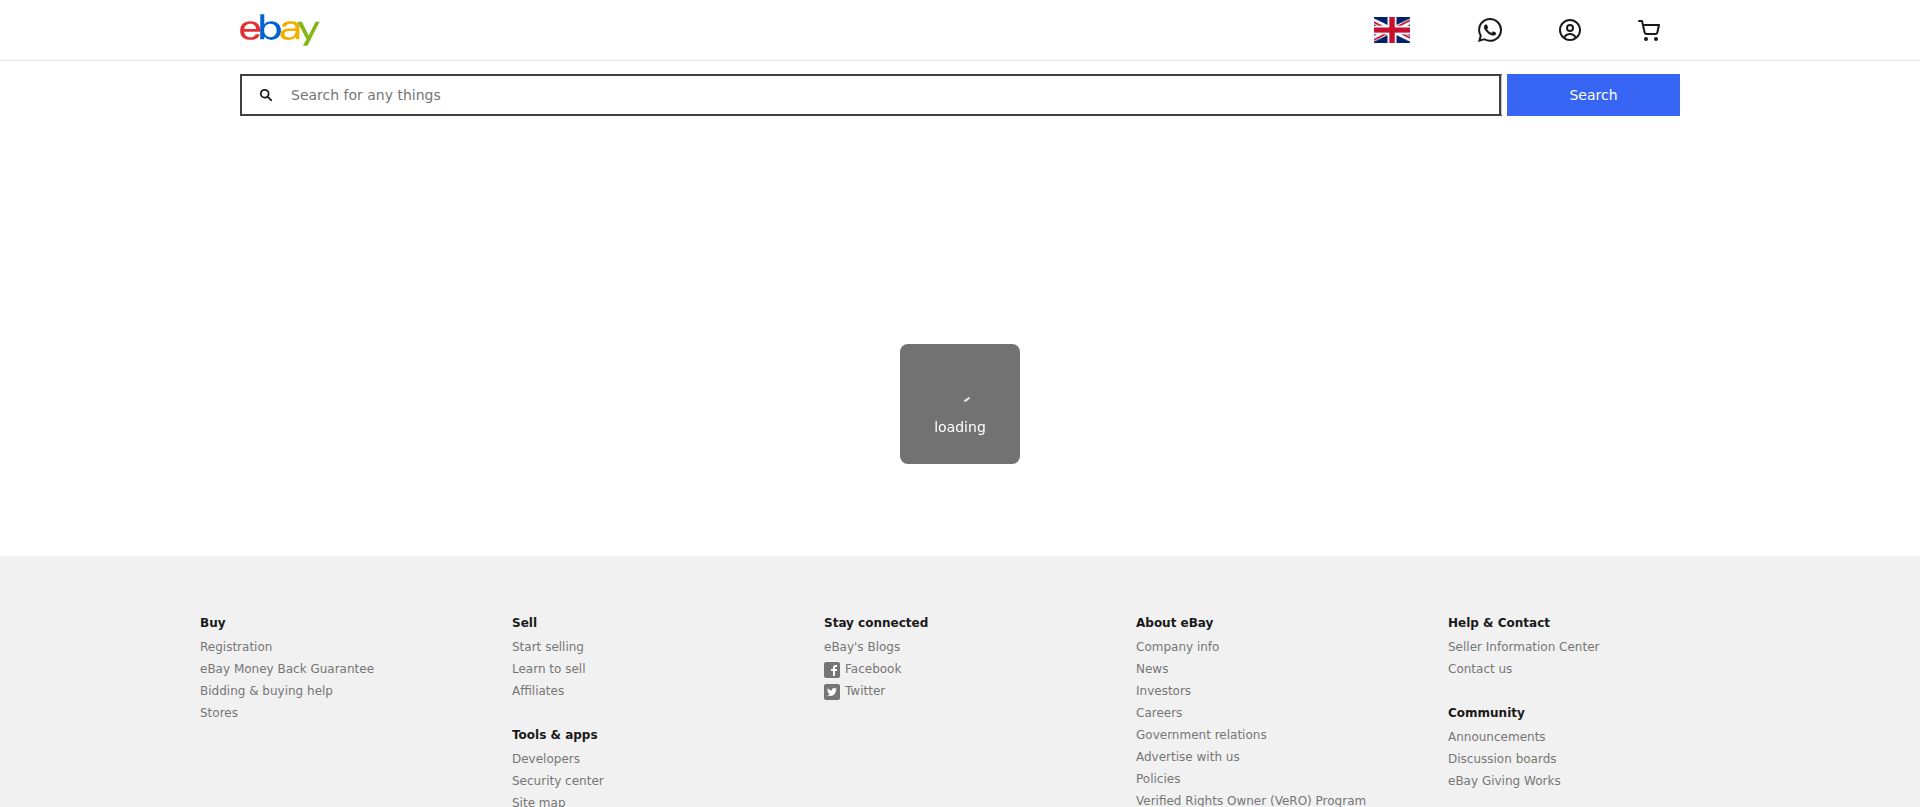
Task: Open Verified Rights Owner (VeRO) Program link
Action: pyautogui.click(x=1251, y=800)
